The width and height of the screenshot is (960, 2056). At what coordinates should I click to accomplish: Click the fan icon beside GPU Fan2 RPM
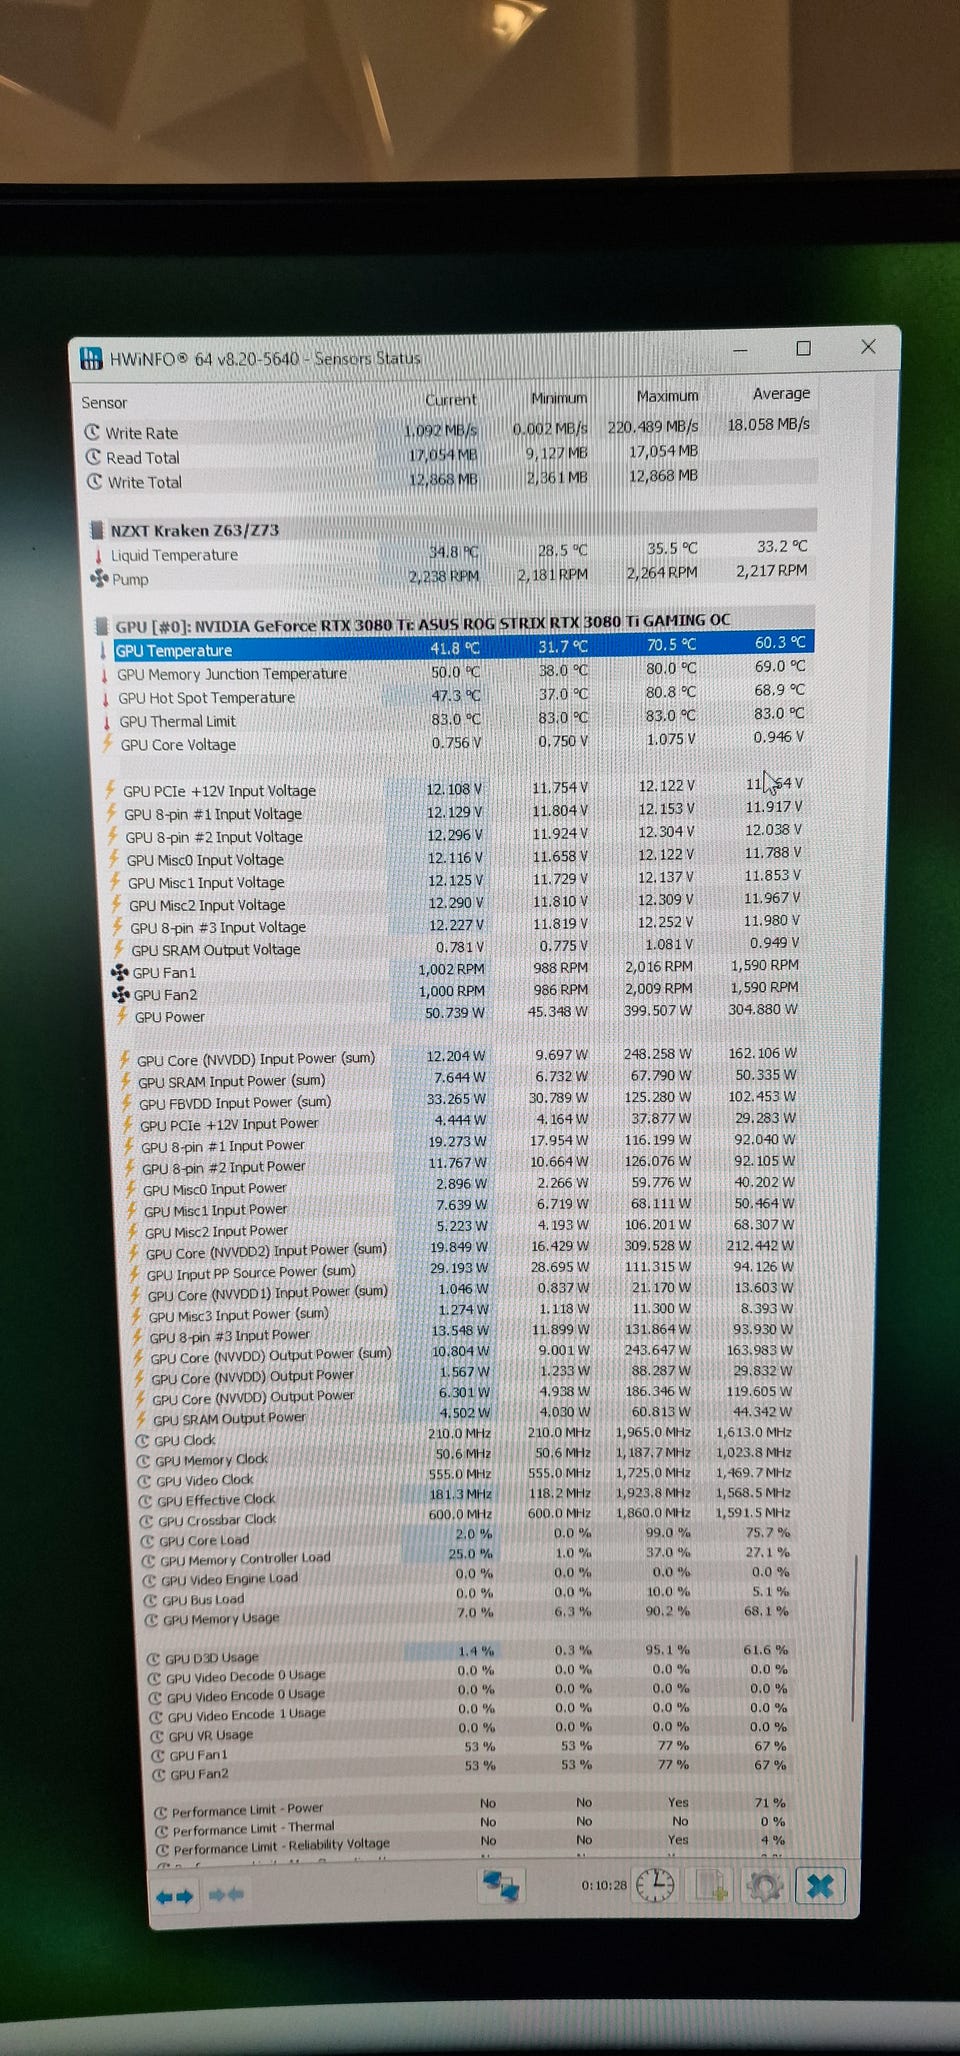click(x=121, y=994)
